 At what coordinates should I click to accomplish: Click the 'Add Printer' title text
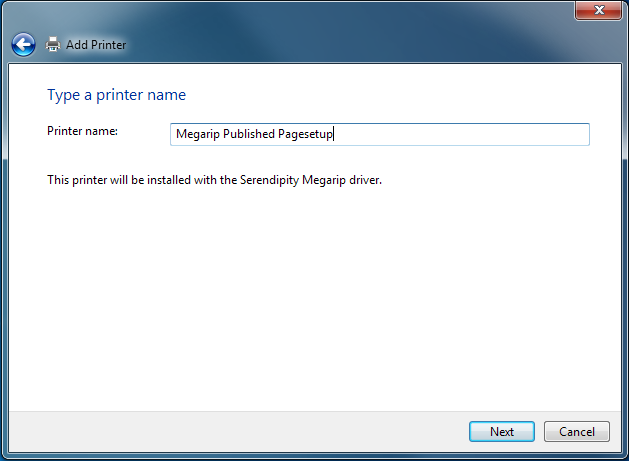coord(96,45)
